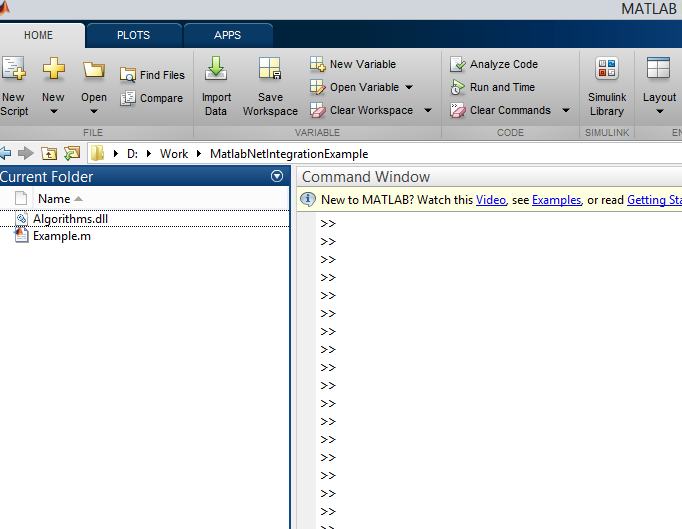The image size is (682, 529).
Task: Switch to the HOME tab
Action: (x=38, y=35)
